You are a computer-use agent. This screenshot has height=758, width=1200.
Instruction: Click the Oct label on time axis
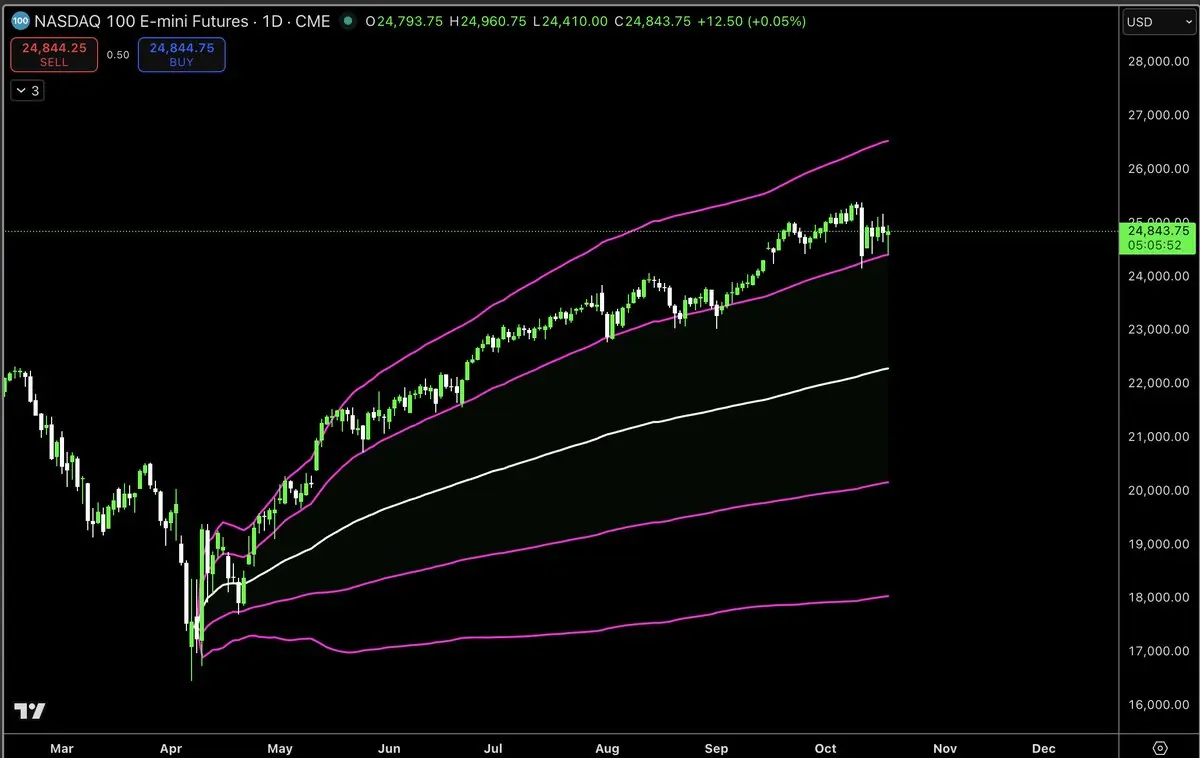825,748
